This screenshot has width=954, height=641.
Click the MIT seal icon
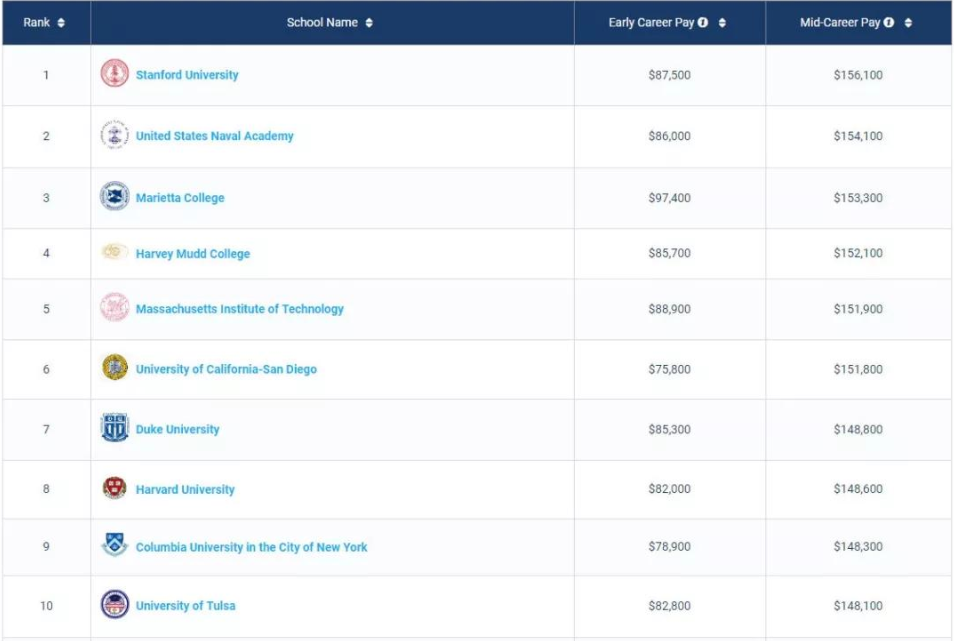pos(114,307)
